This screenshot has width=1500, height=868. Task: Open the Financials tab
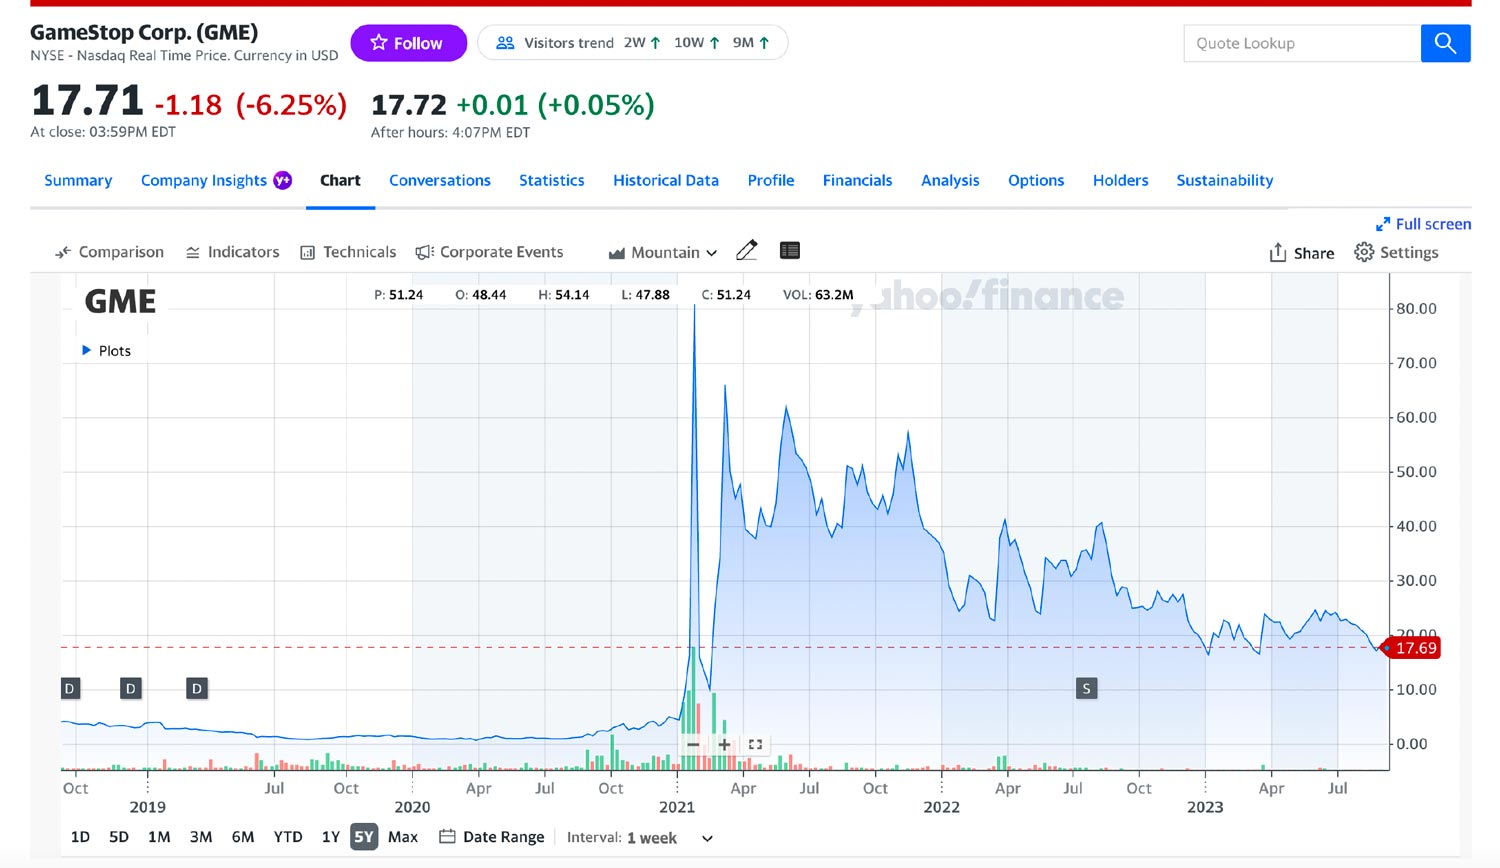point(857,180)
